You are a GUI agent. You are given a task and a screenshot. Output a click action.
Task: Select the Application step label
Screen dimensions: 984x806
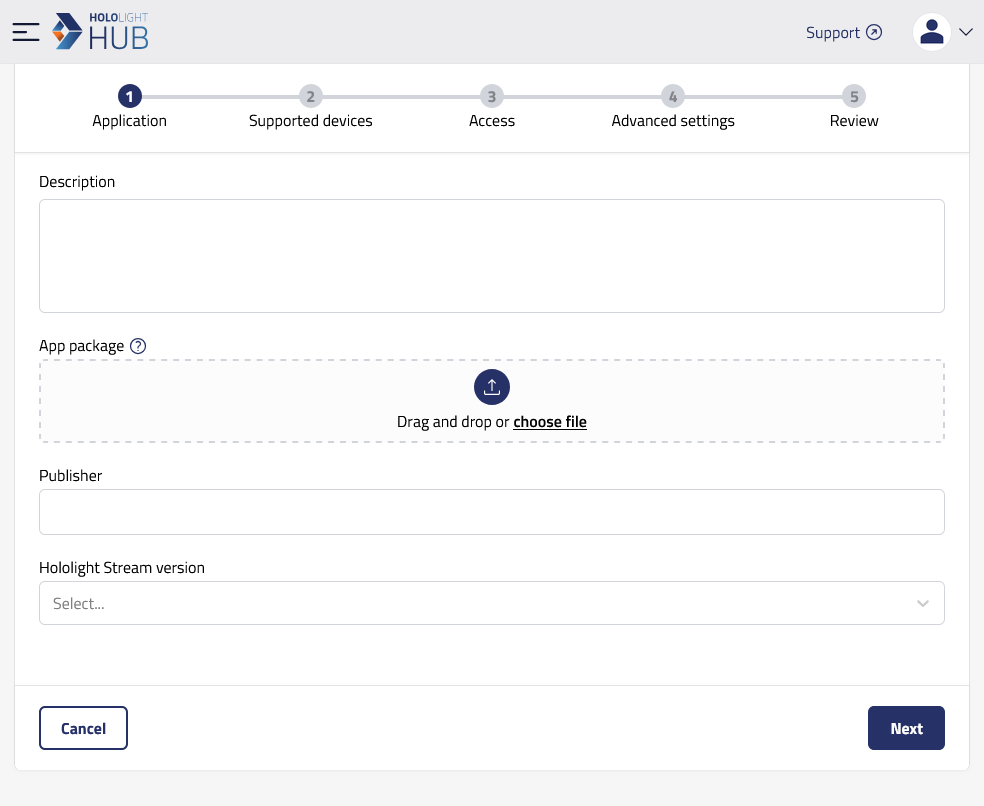pos(129,121)
